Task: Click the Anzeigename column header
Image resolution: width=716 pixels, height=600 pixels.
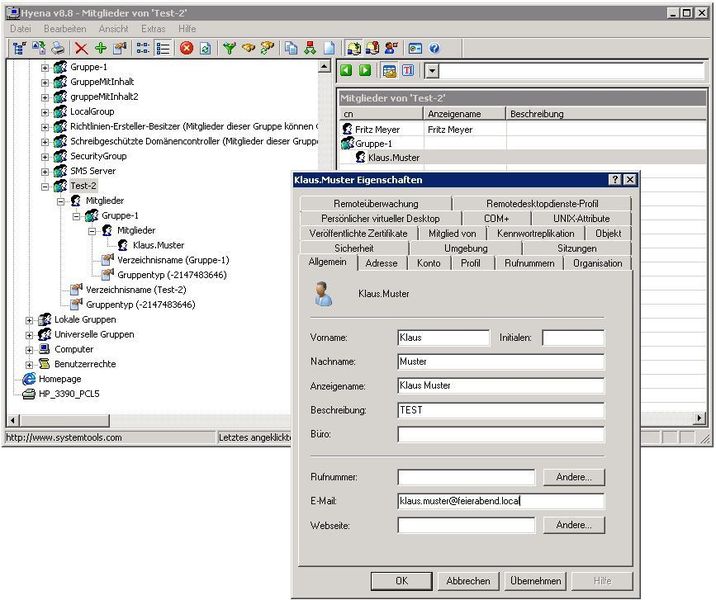Action: point(465,114)
